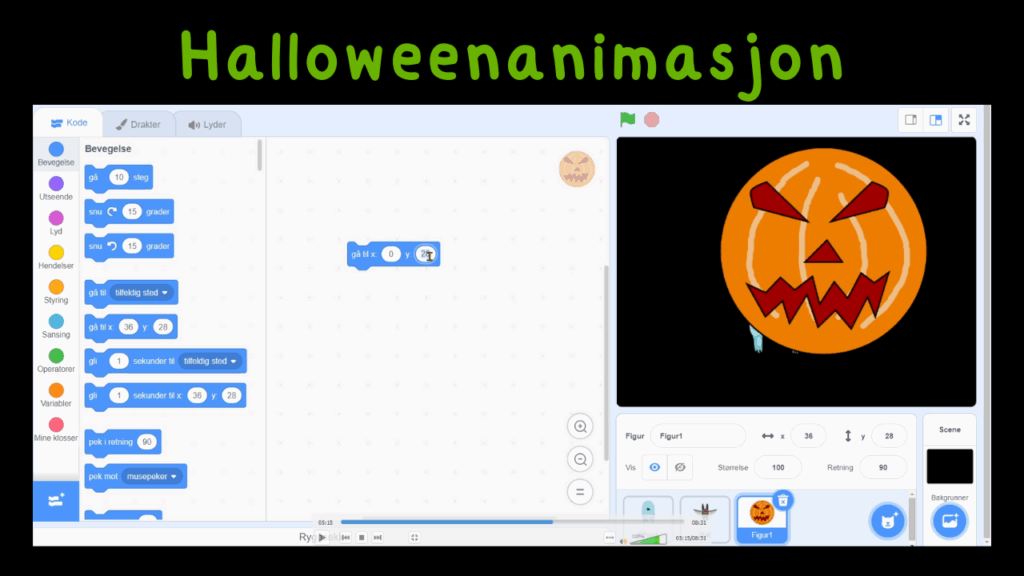1024x576 pixels.
Task: Seek on the video progress bar
Action: [x=512, y=522]
